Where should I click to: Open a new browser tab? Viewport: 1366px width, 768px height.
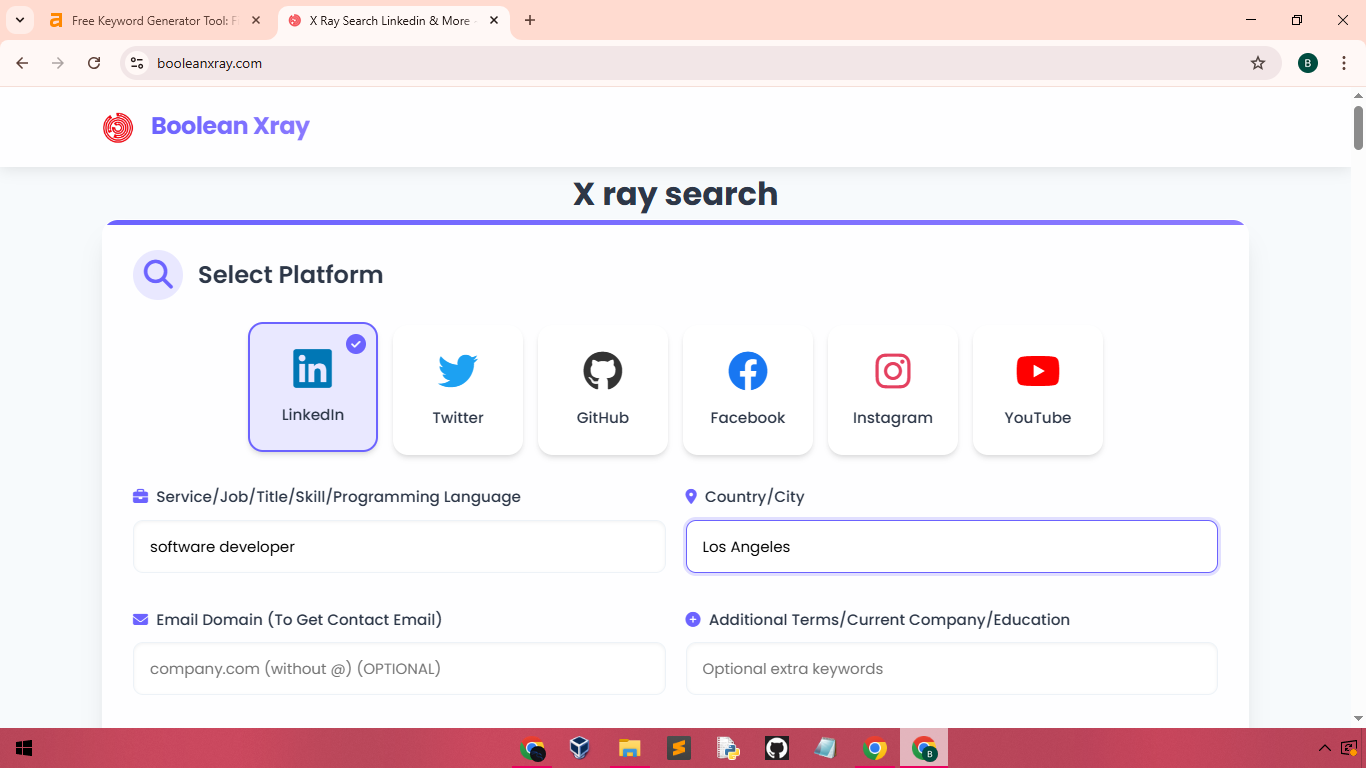point(530,20)
